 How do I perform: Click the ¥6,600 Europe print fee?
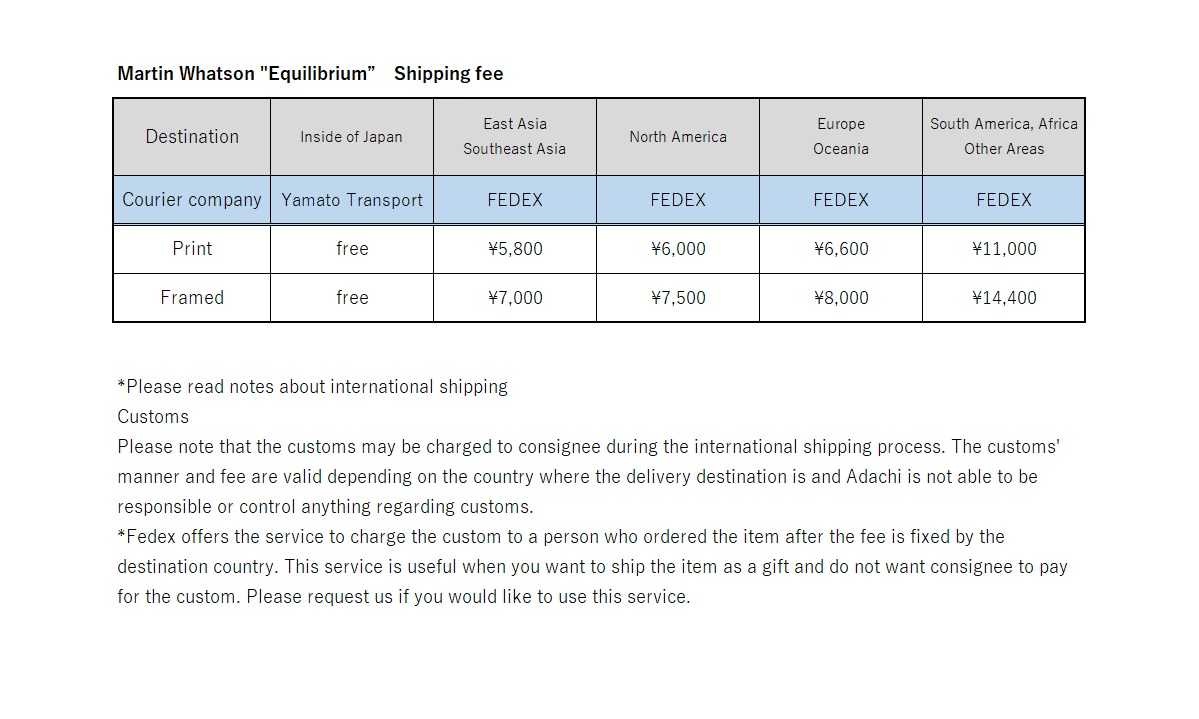pos(841,249)
